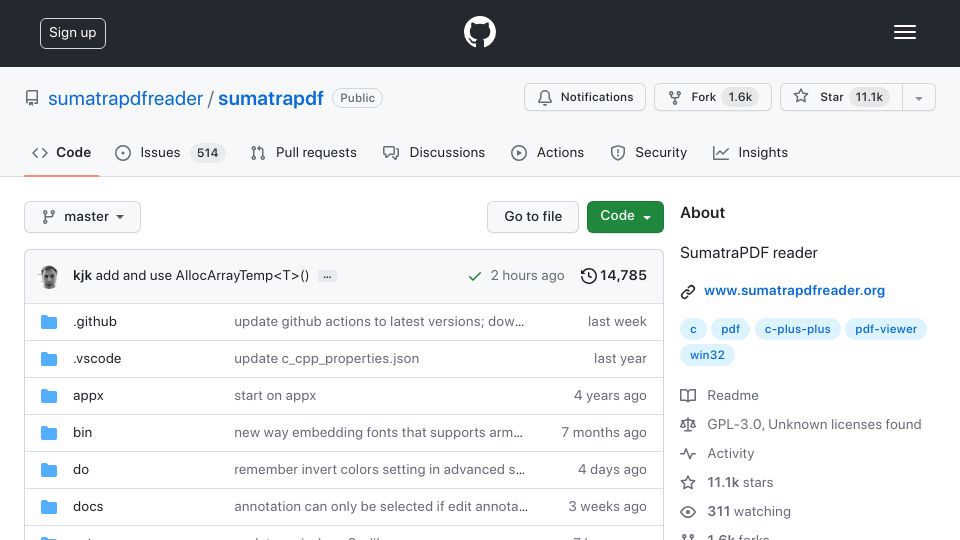The width and height of the screenshot is (960, 540).
Task: Click 'GPL-3.0, Unknown licenses found' link
Action: pyautogui.click(x=814, y=424)
